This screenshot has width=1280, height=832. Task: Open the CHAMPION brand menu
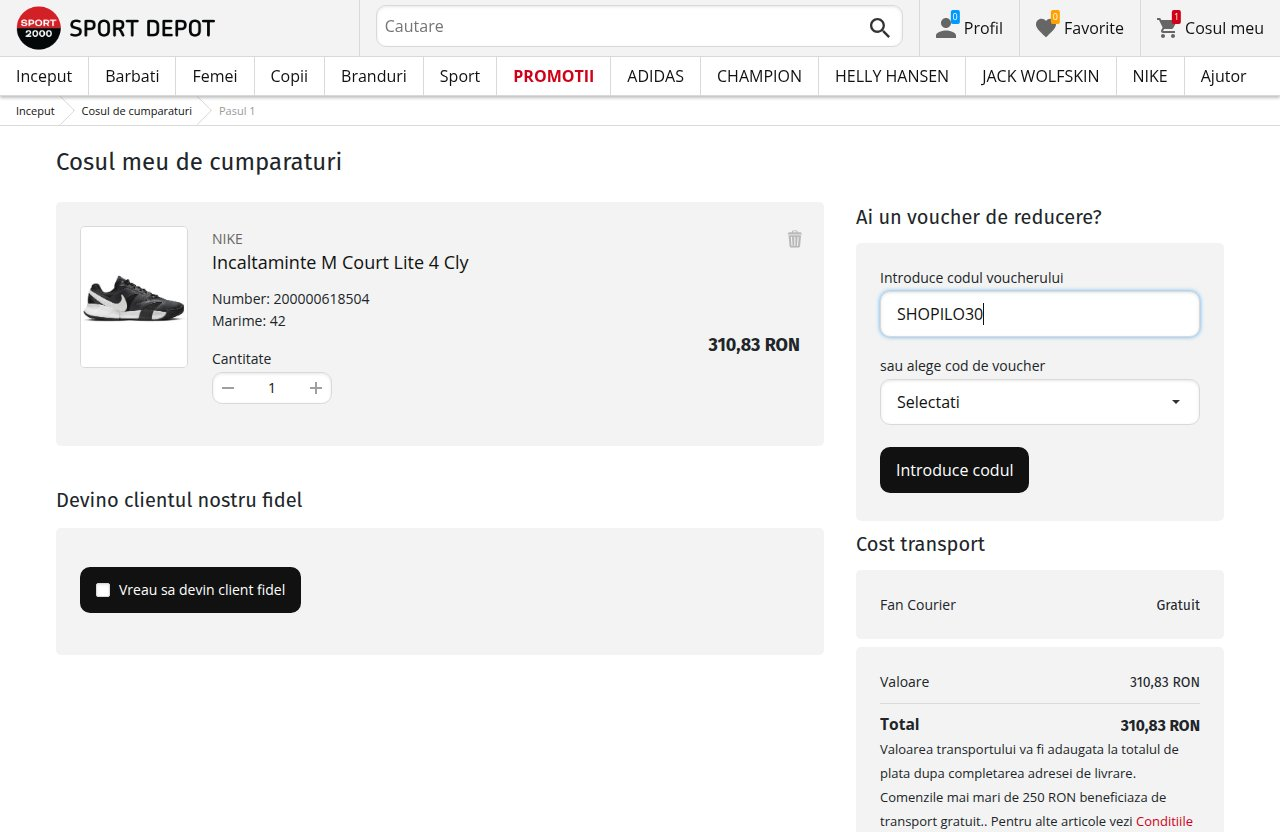pyautogui.click(x=759, y=76)
